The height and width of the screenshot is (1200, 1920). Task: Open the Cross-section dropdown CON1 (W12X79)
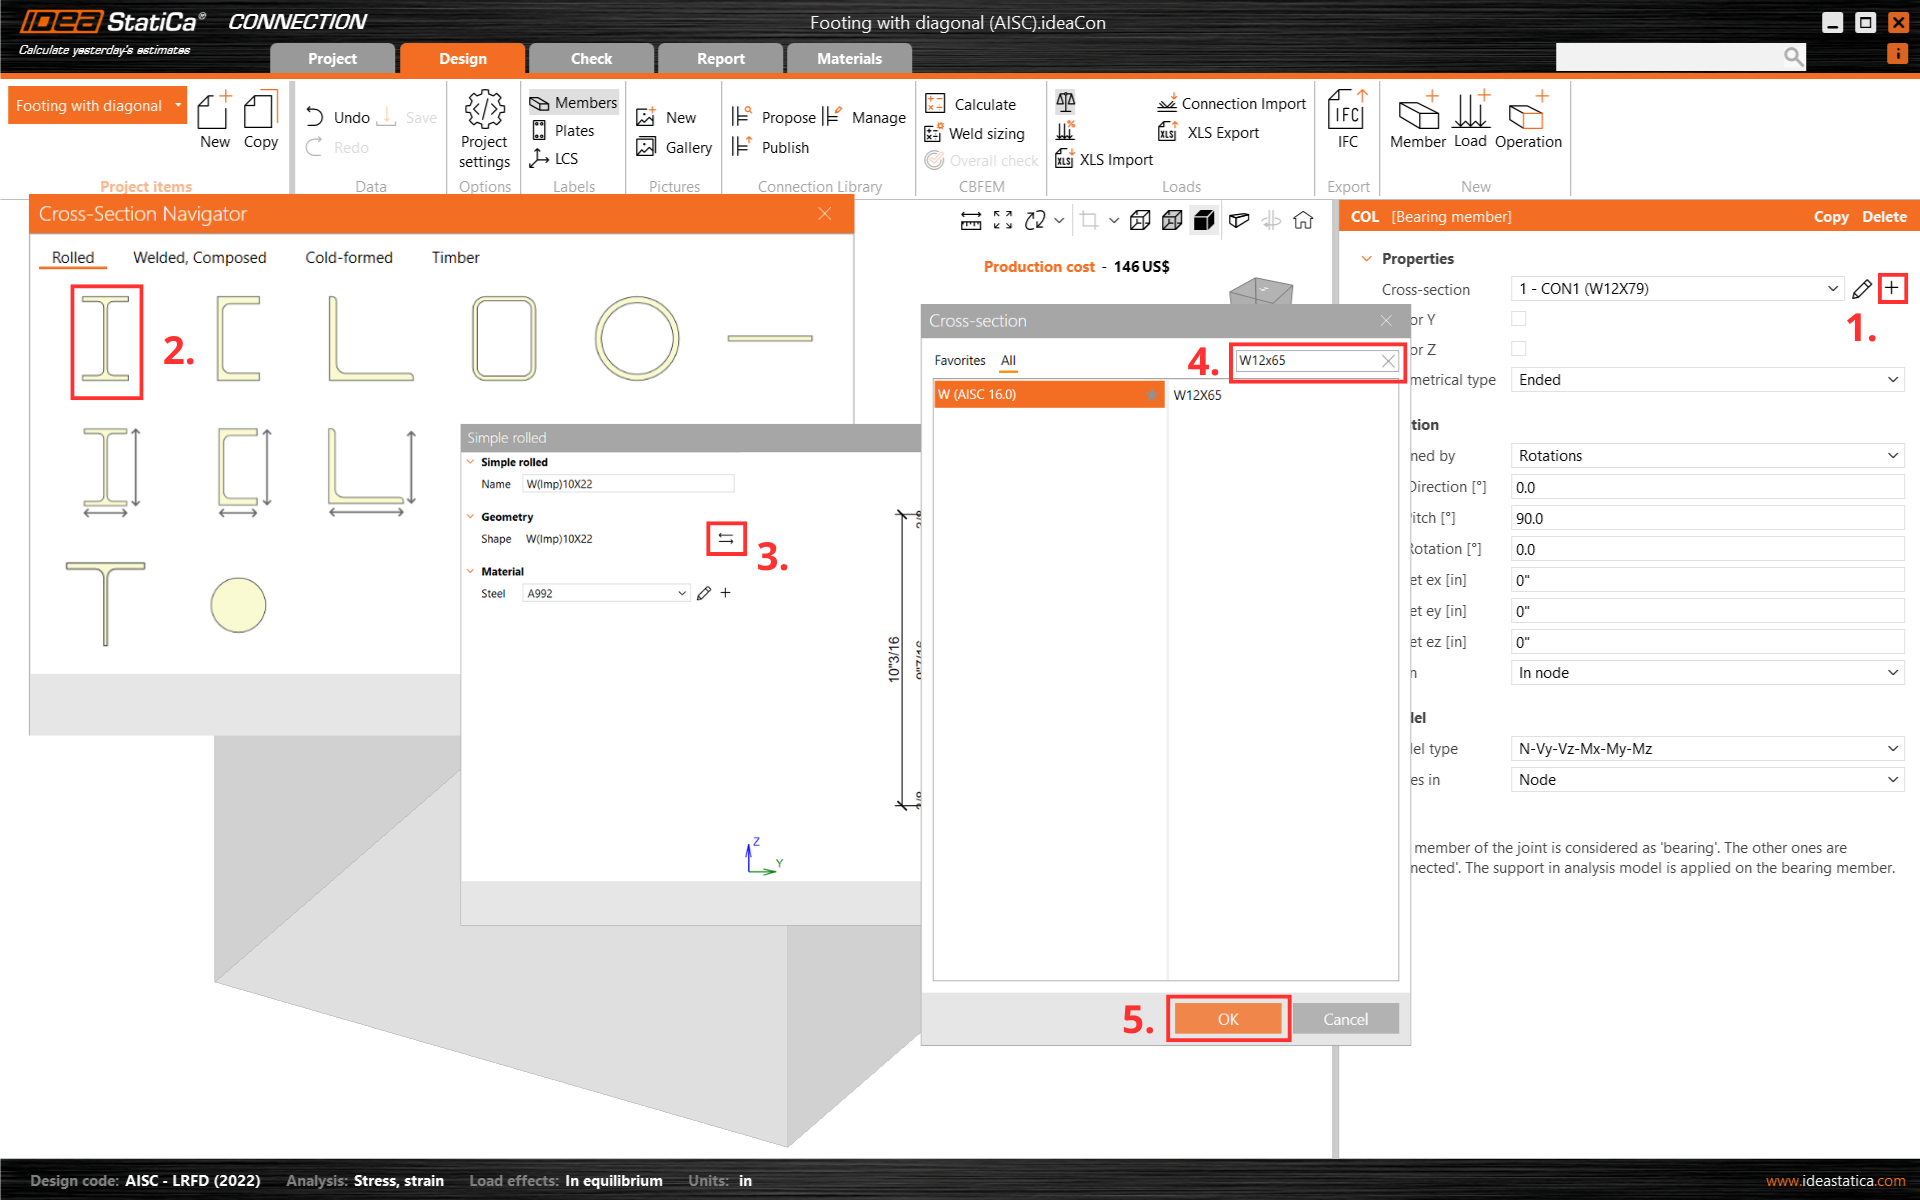[x=1677, y=289]
